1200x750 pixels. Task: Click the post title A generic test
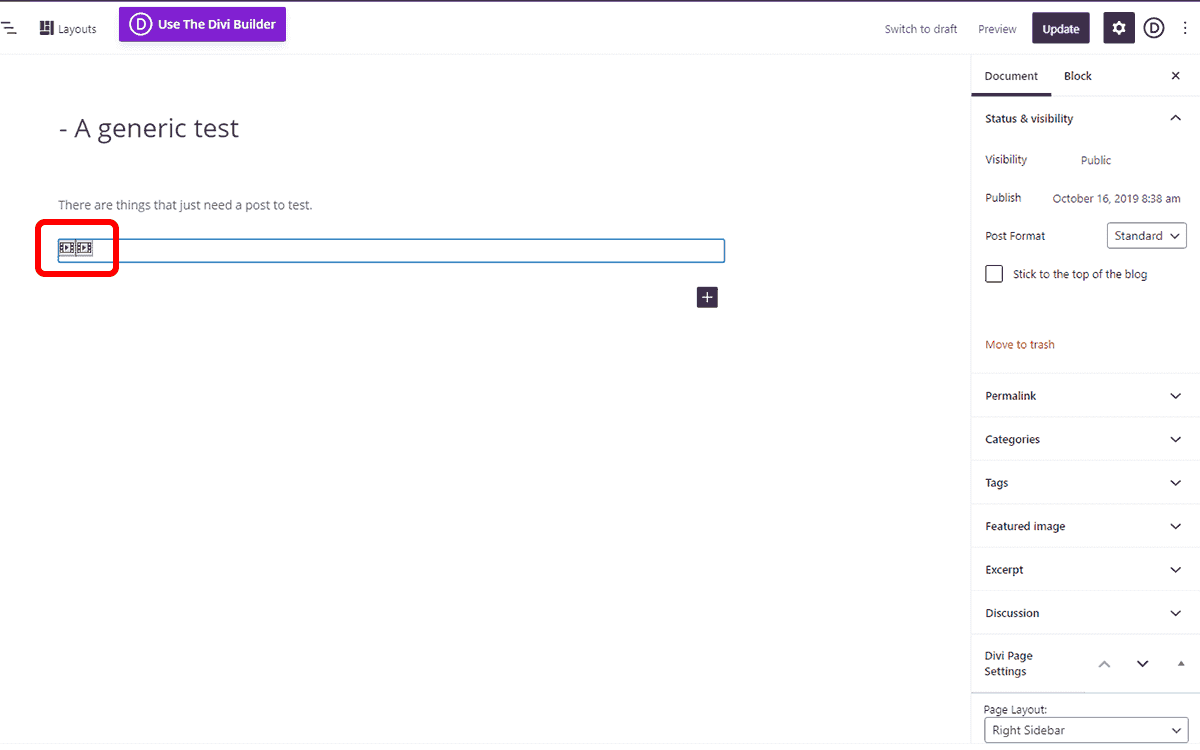coord(149,128)
